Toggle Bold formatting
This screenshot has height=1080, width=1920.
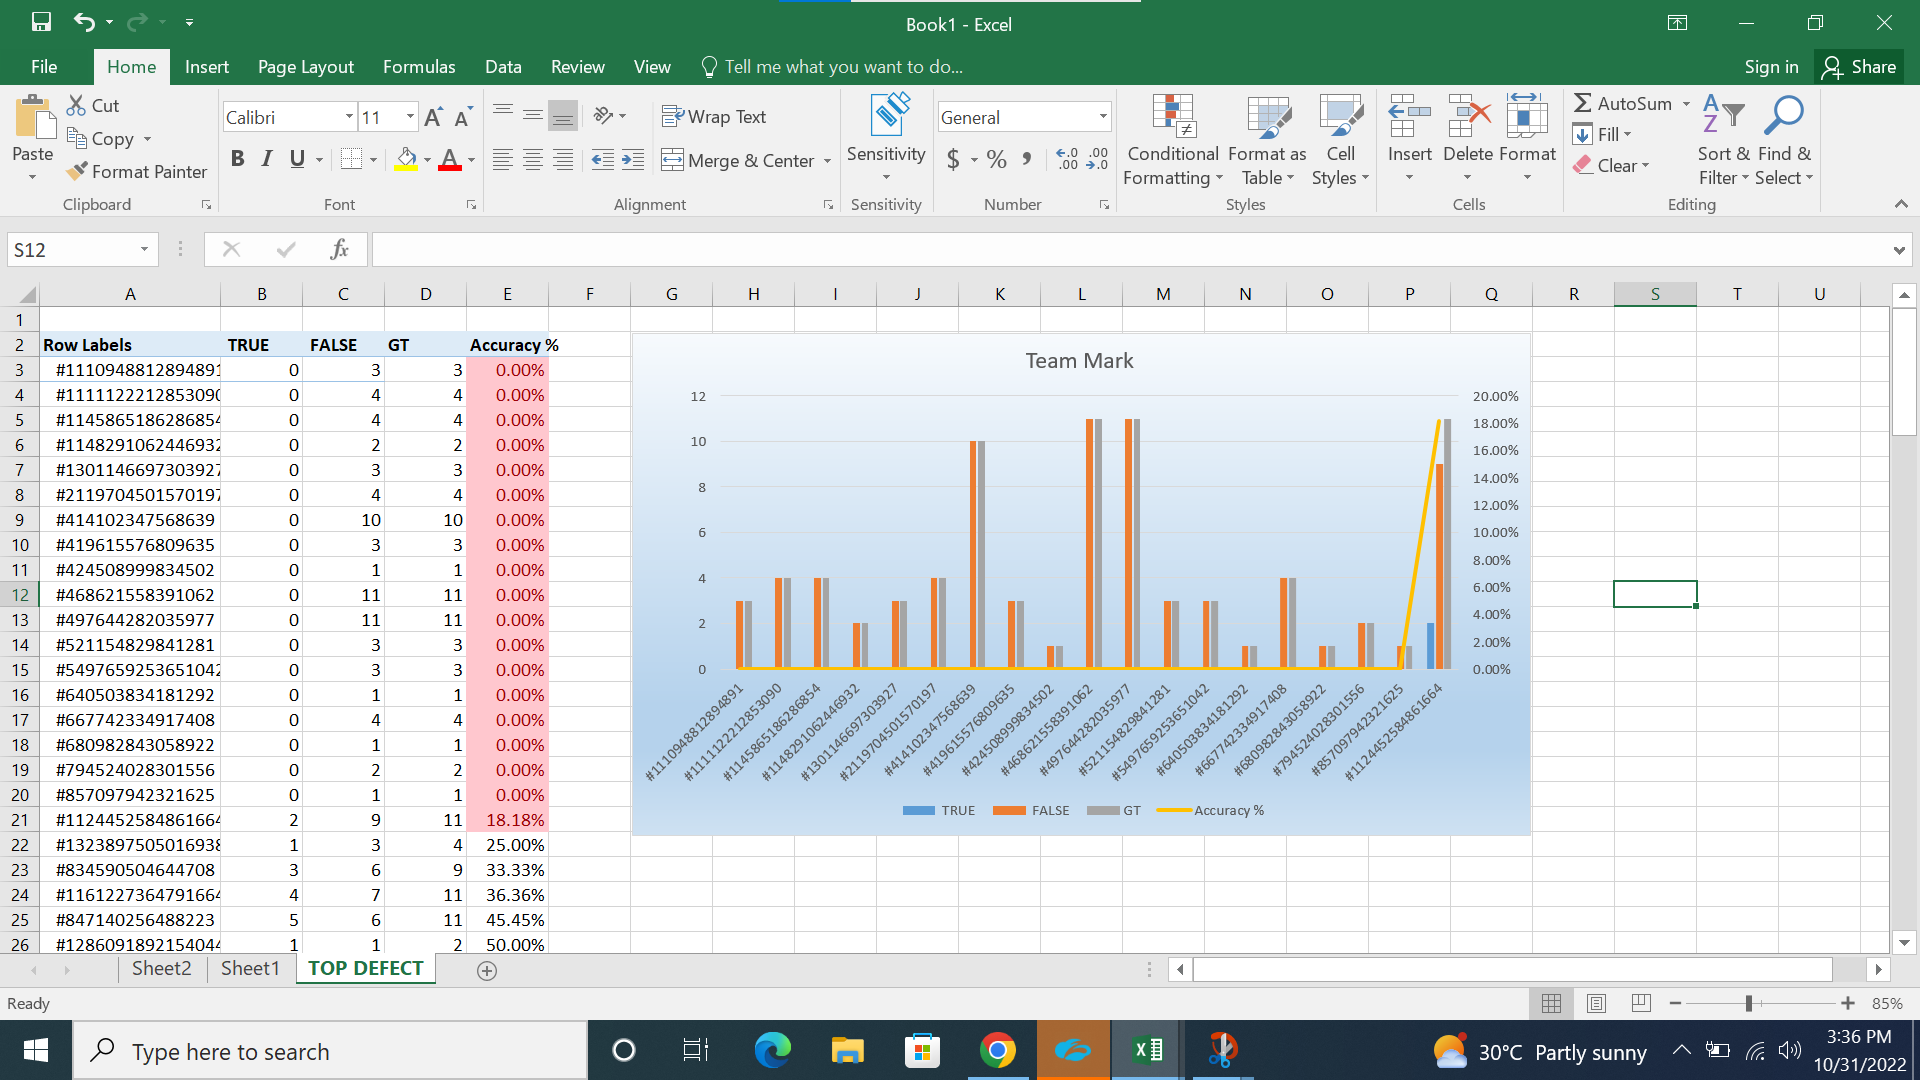coord(237,159)
